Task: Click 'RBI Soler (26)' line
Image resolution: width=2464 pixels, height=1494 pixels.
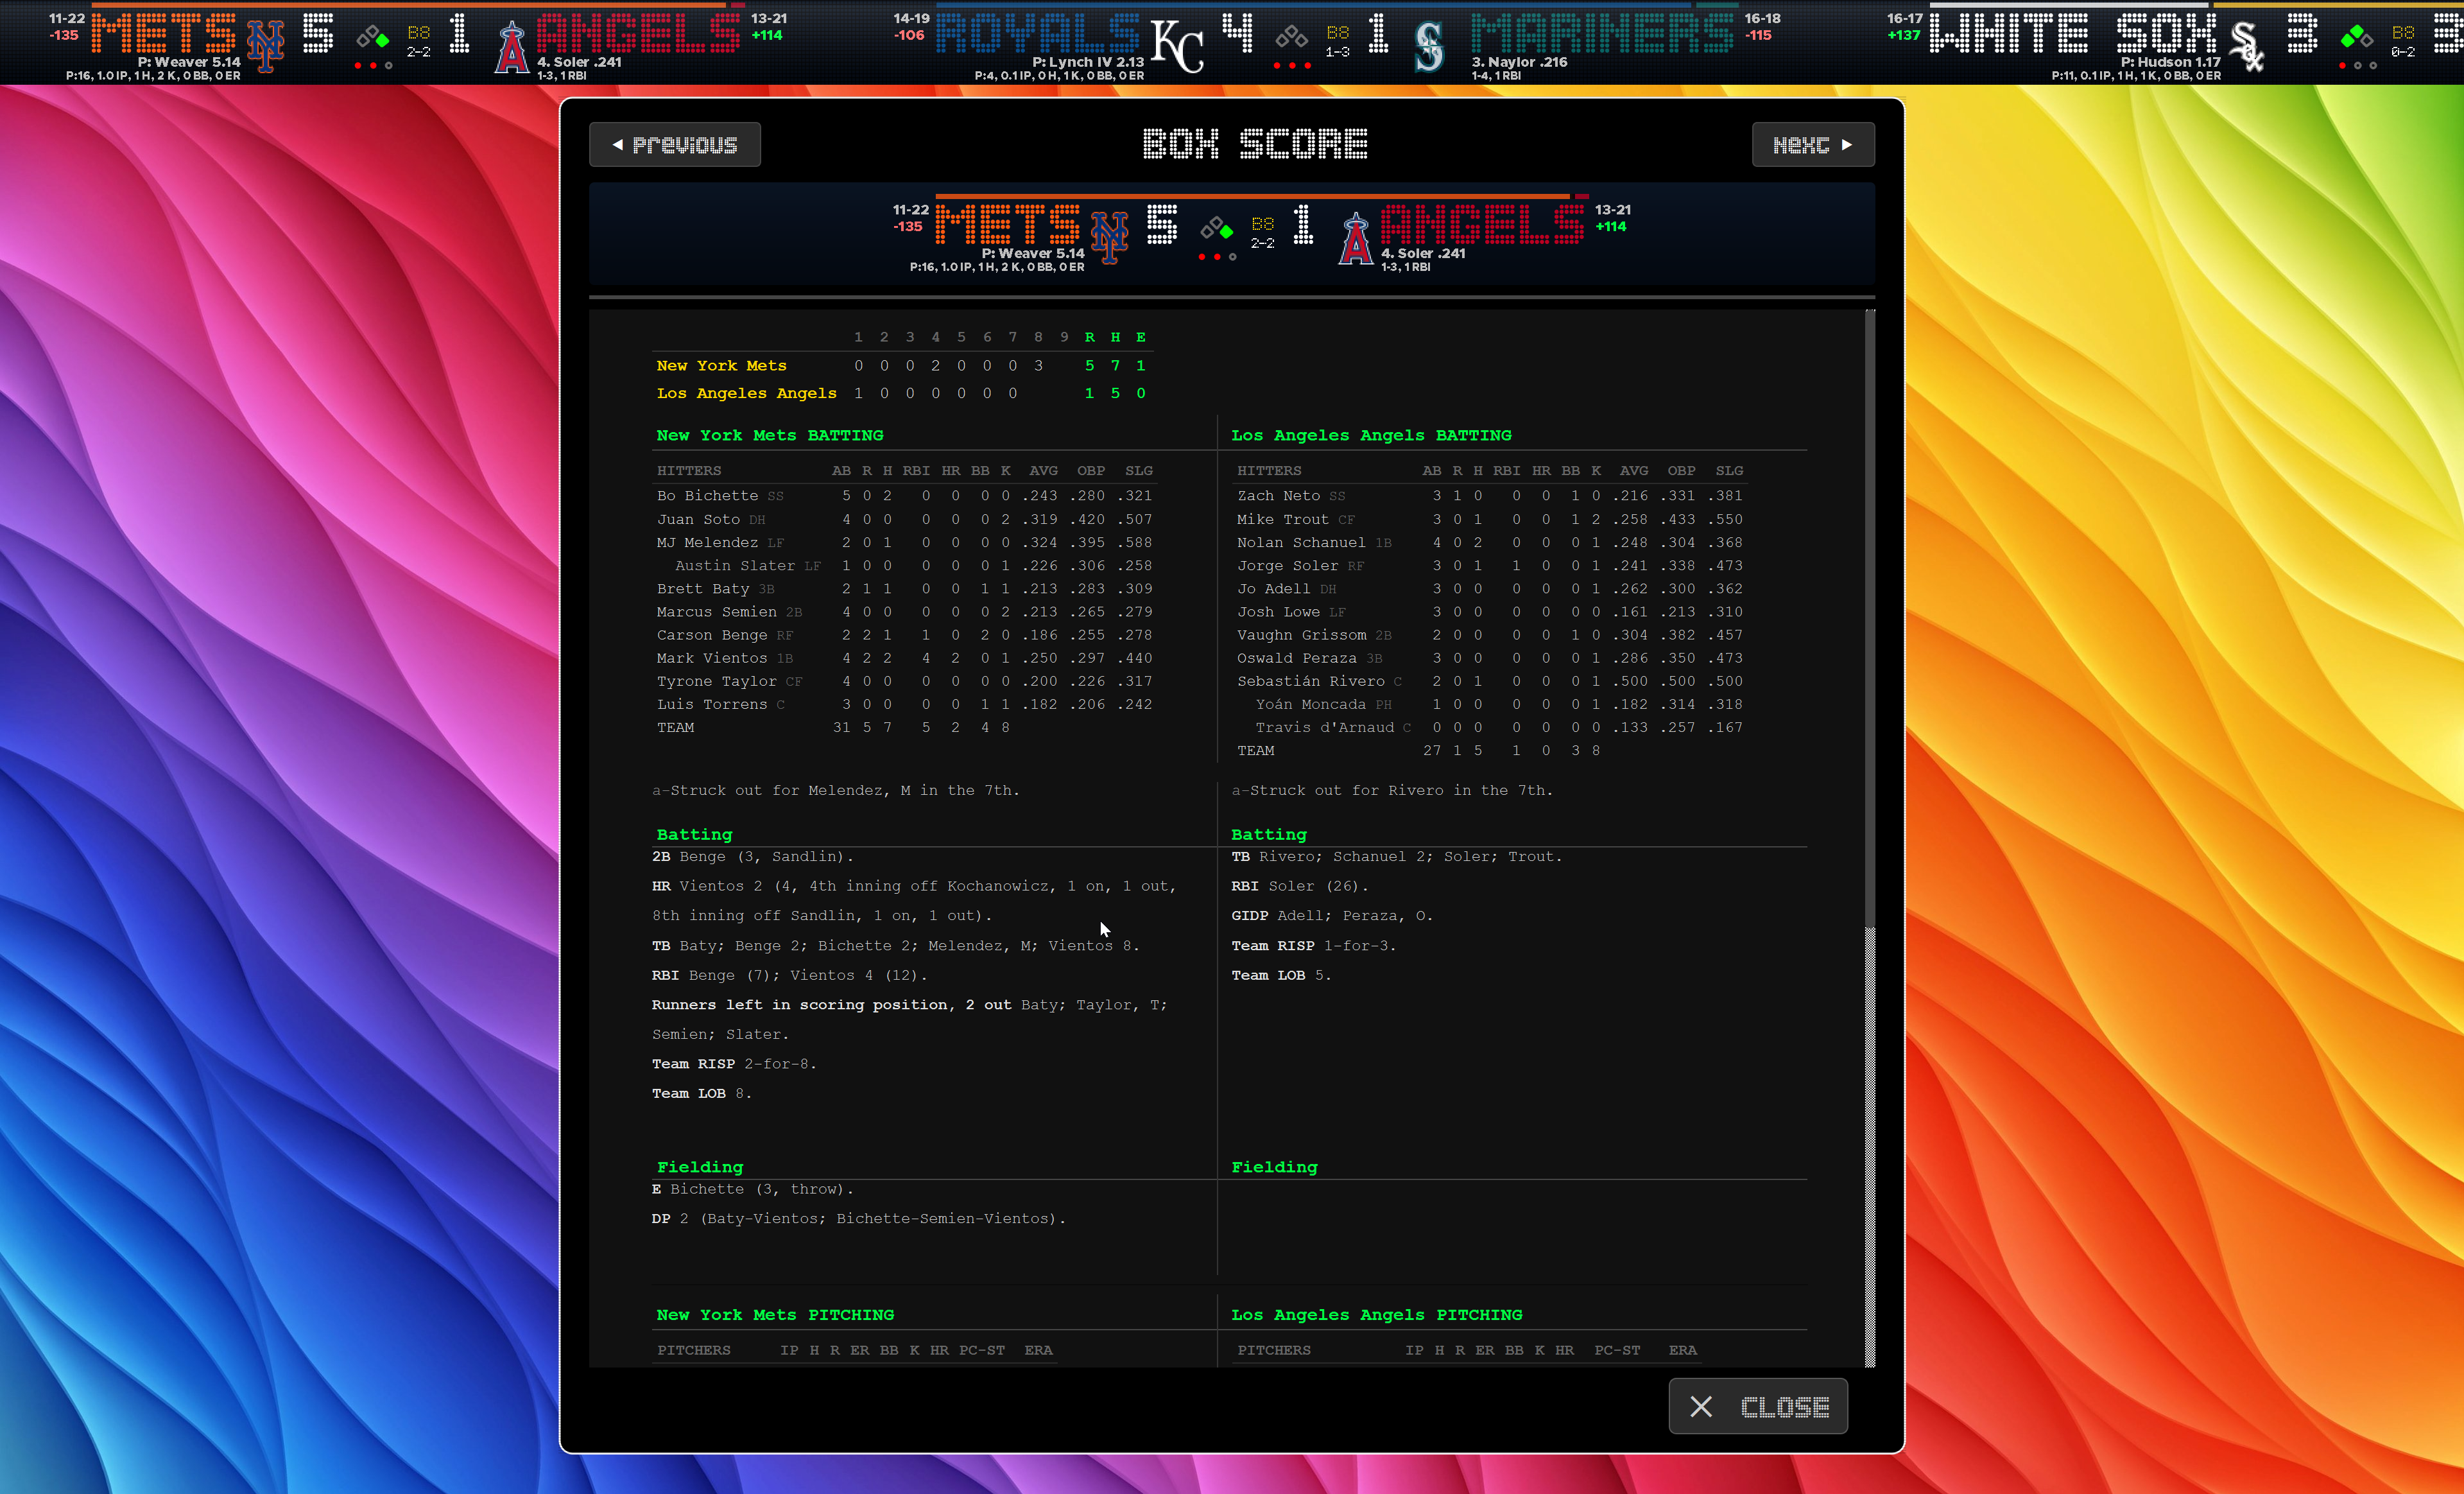Action: coord(1299,886)
